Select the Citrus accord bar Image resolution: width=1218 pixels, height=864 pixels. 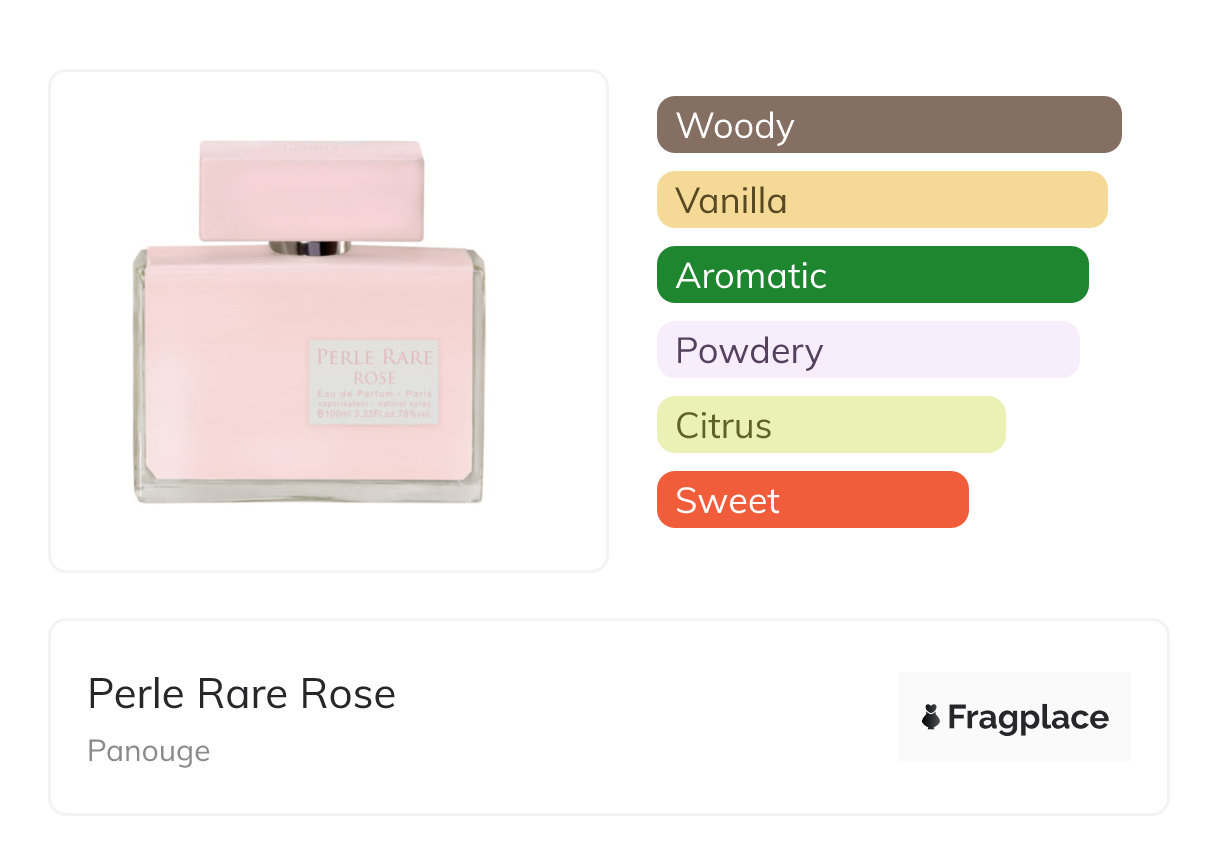830,425
